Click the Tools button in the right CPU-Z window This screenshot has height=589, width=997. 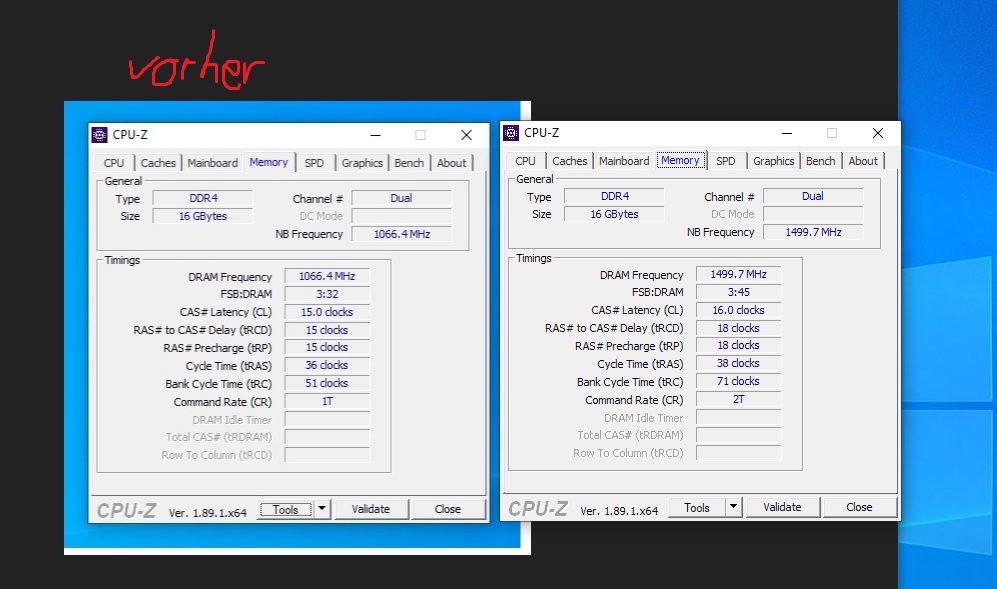click(x=697, y=508)
